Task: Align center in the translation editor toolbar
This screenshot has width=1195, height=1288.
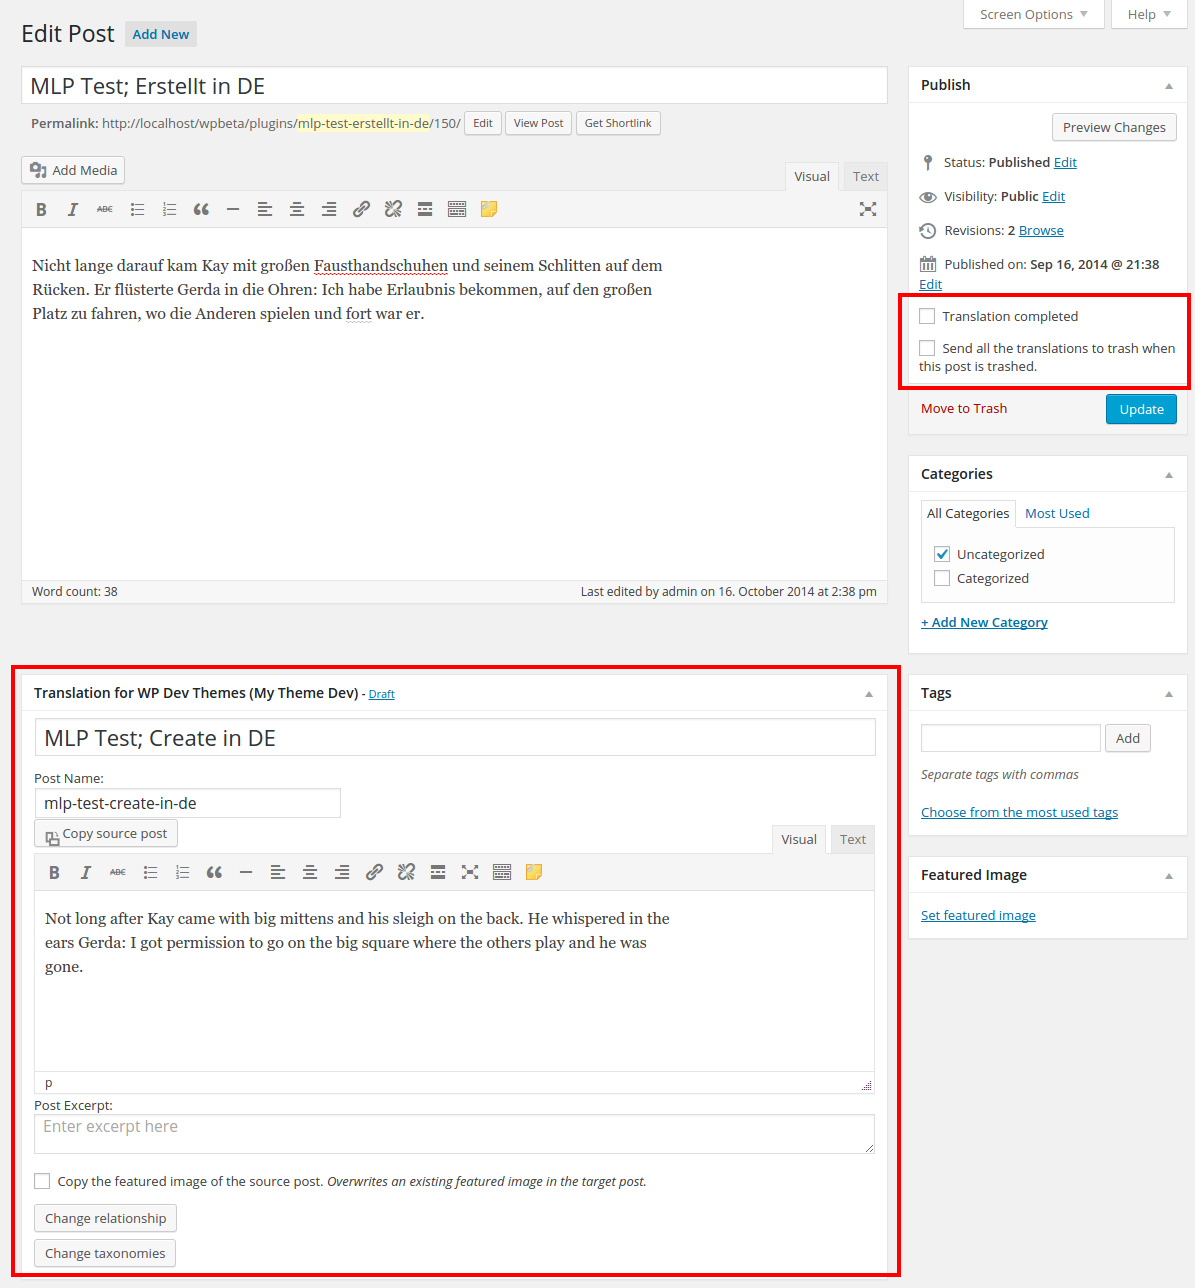Action: 310,872
